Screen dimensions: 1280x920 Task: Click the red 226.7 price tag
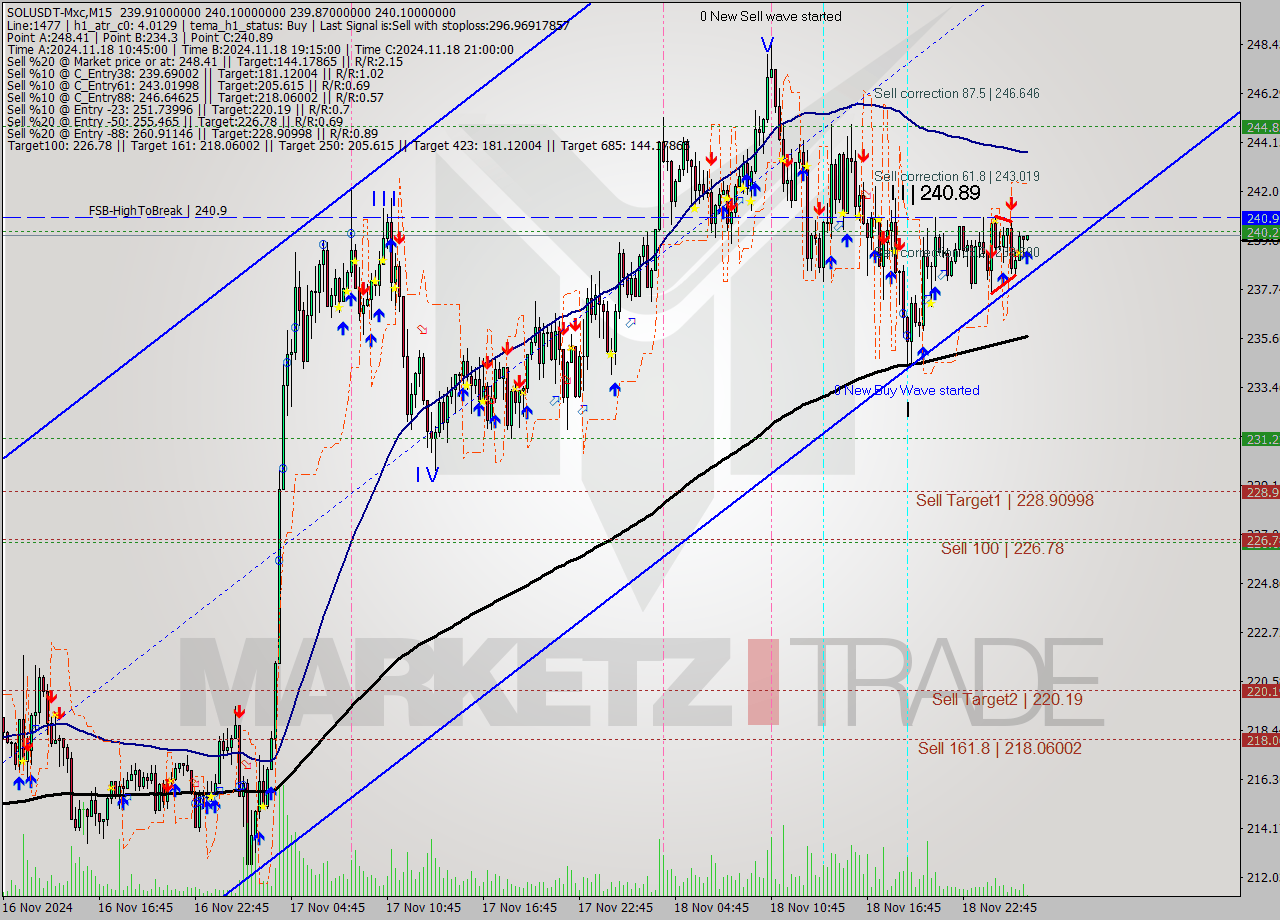click(x=1261, y=540)
